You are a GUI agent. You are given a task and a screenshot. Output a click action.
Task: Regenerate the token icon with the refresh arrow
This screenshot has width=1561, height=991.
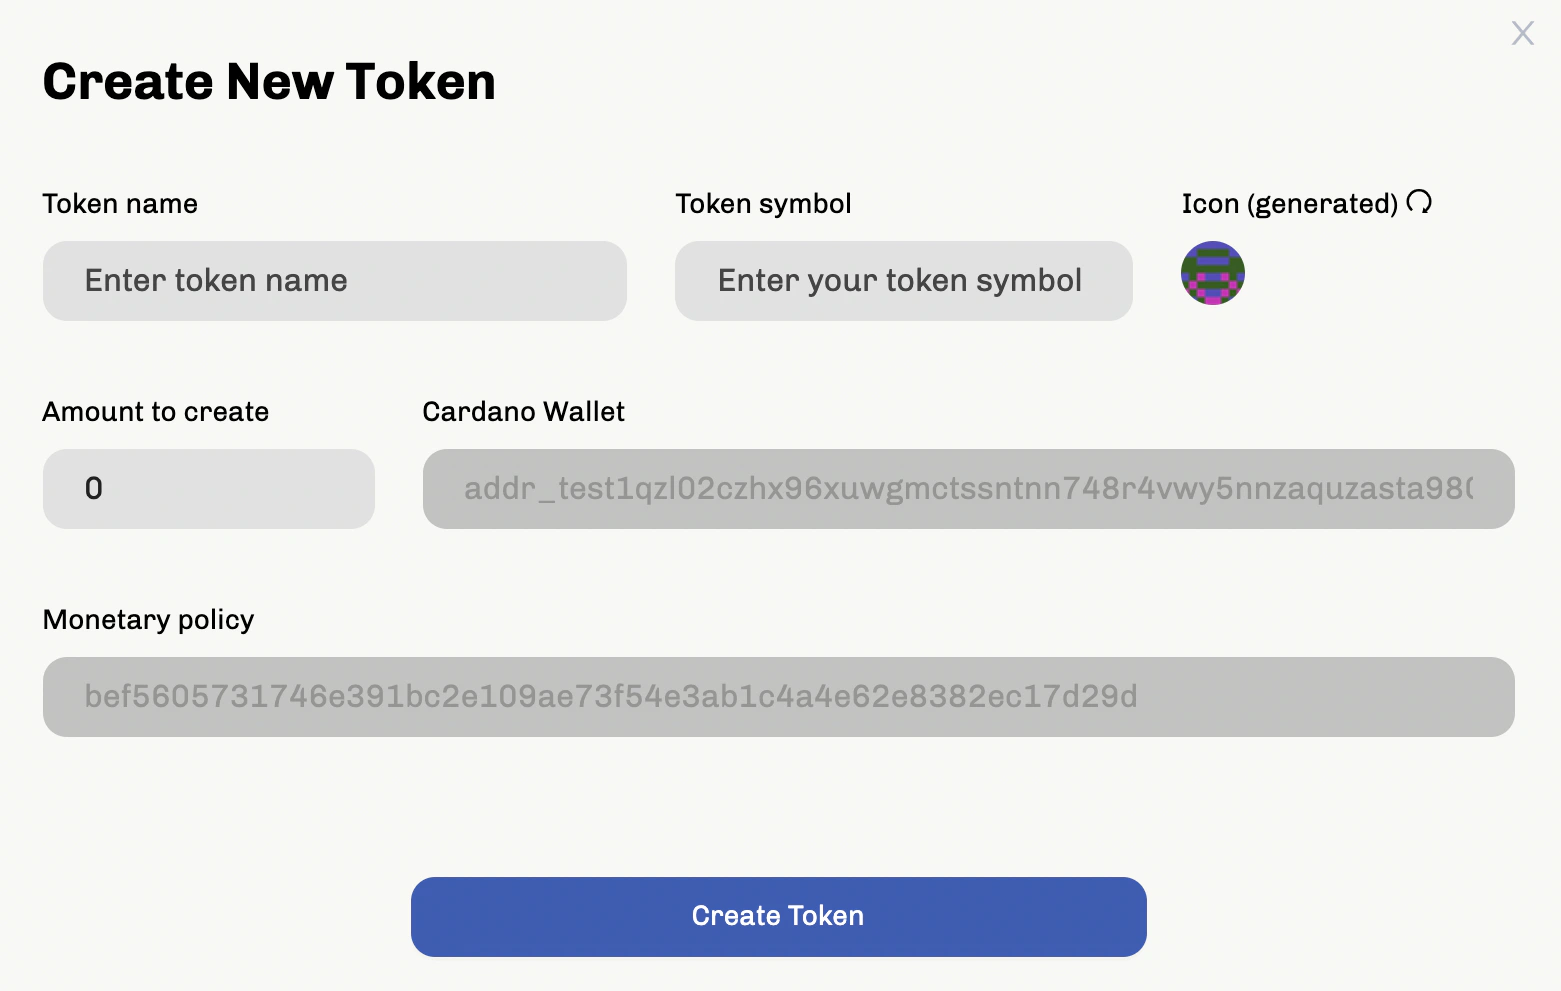tap(1419, 202)
